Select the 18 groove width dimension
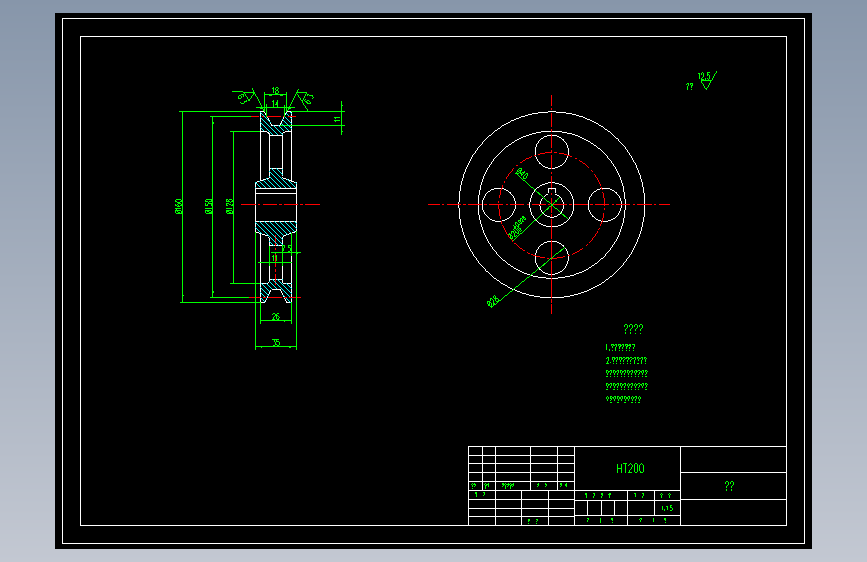 [x=275, y=90]
